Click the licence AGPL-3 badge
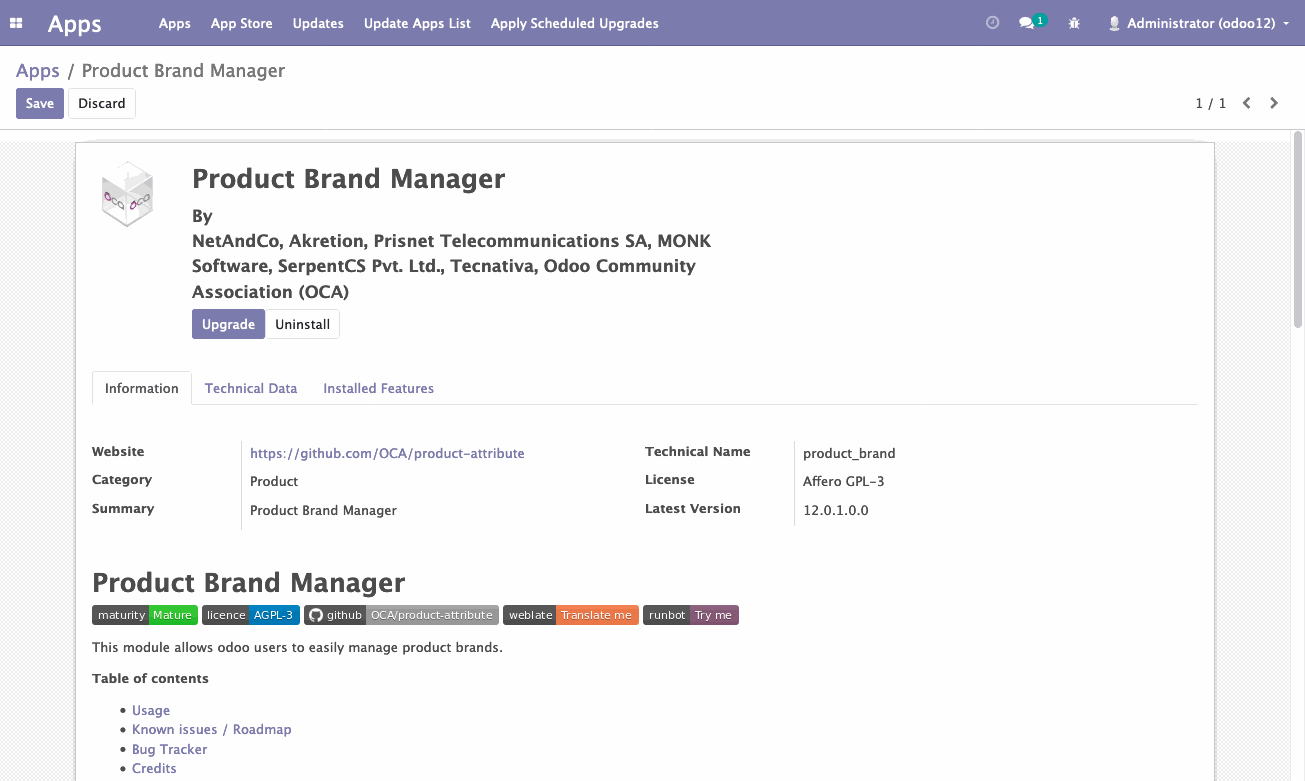The image size is (1305, 781). click(251, 615)
